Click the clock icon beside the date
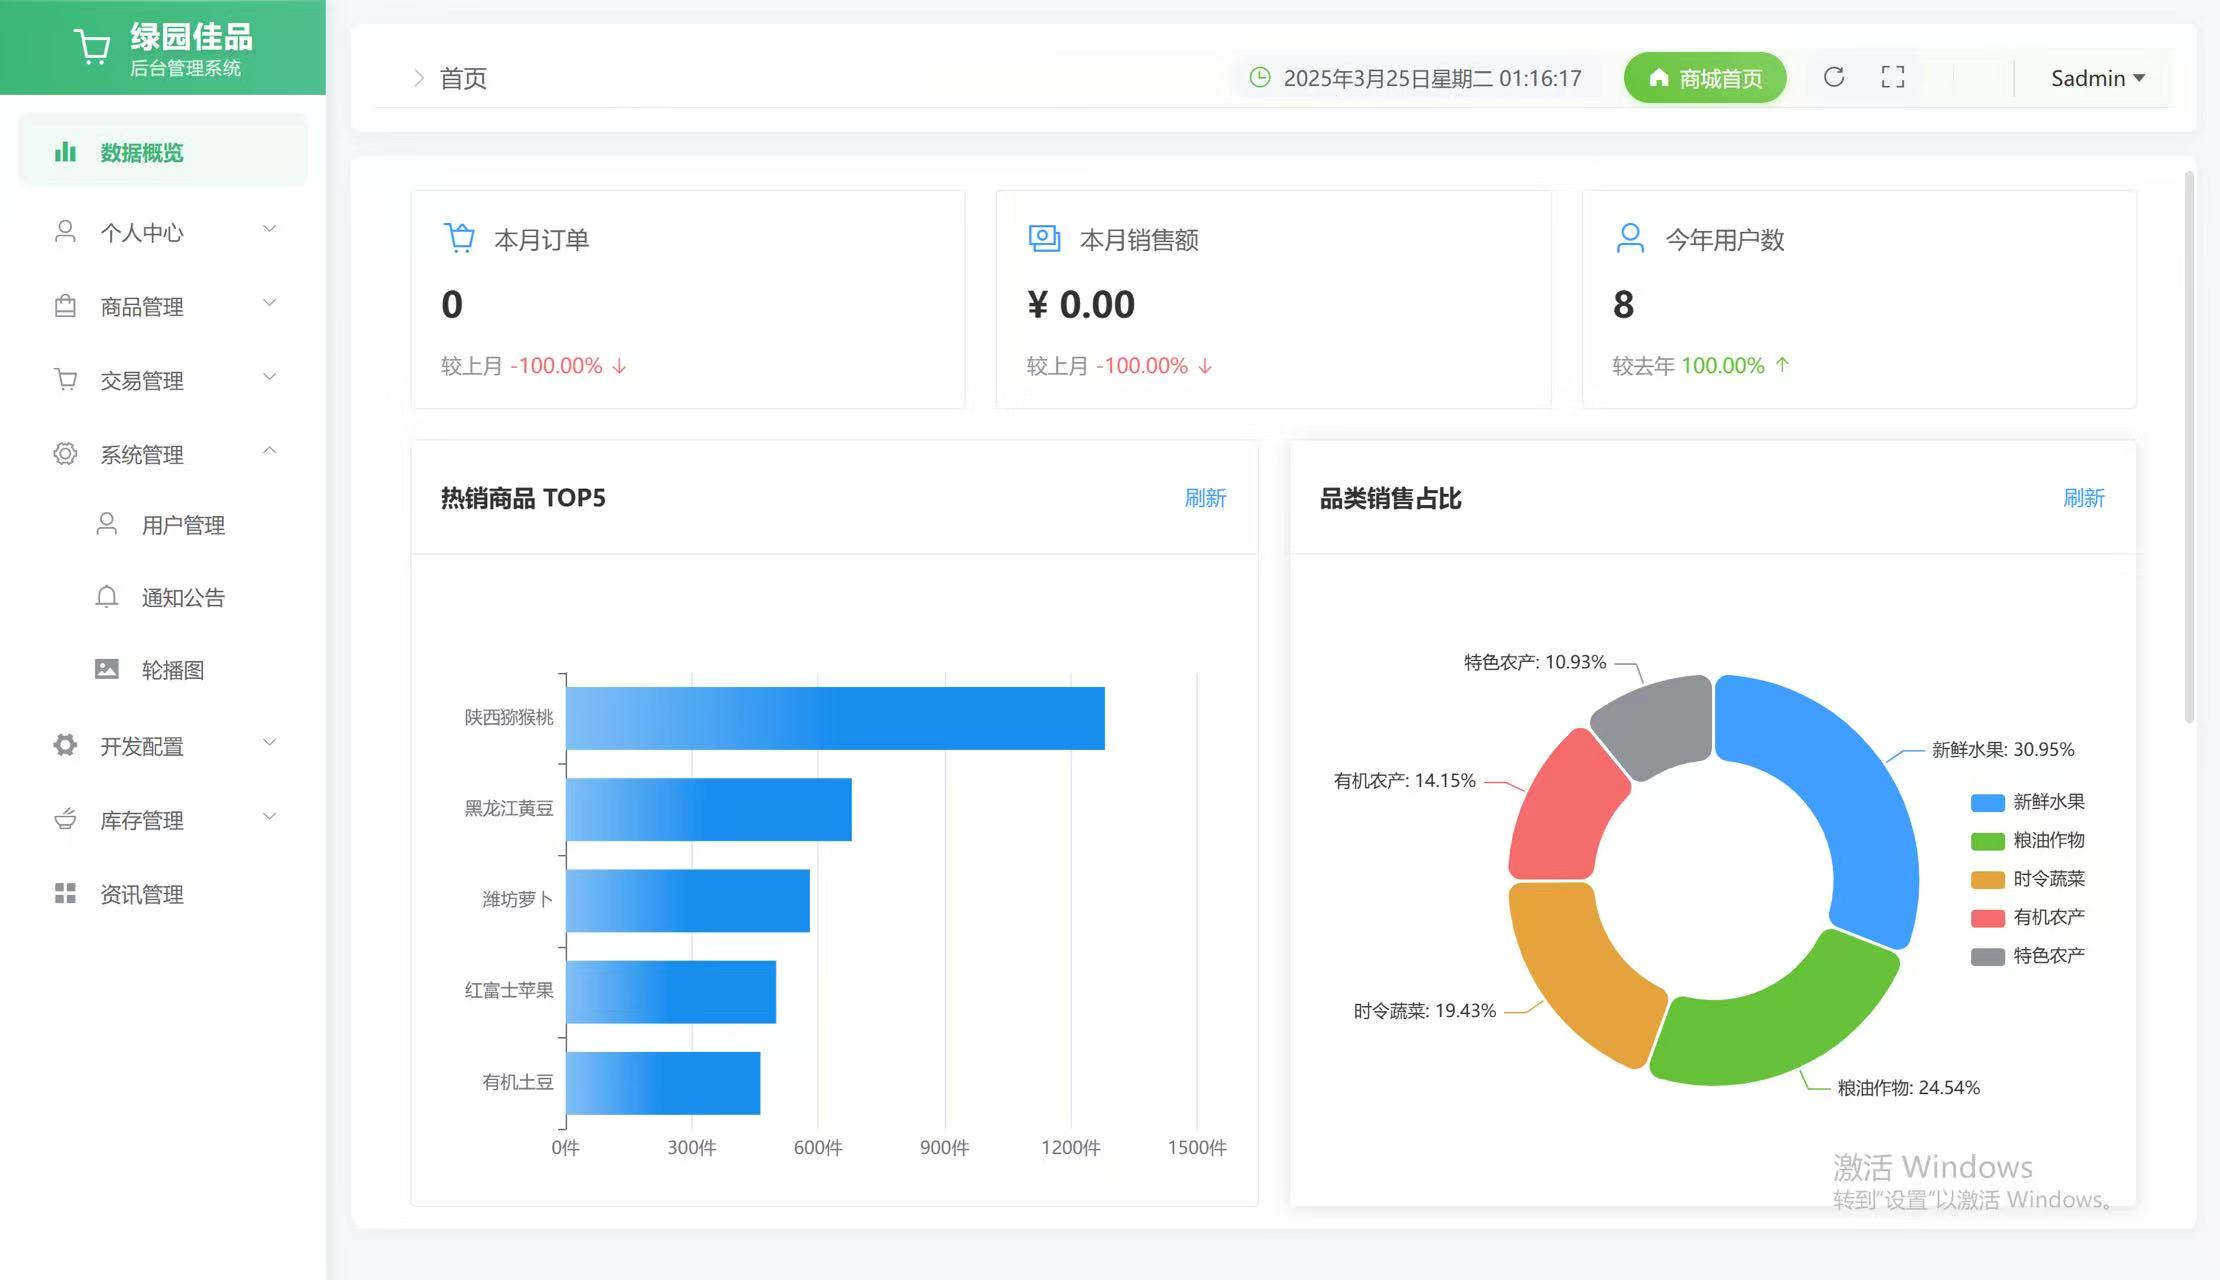 tap(1260, 77)
